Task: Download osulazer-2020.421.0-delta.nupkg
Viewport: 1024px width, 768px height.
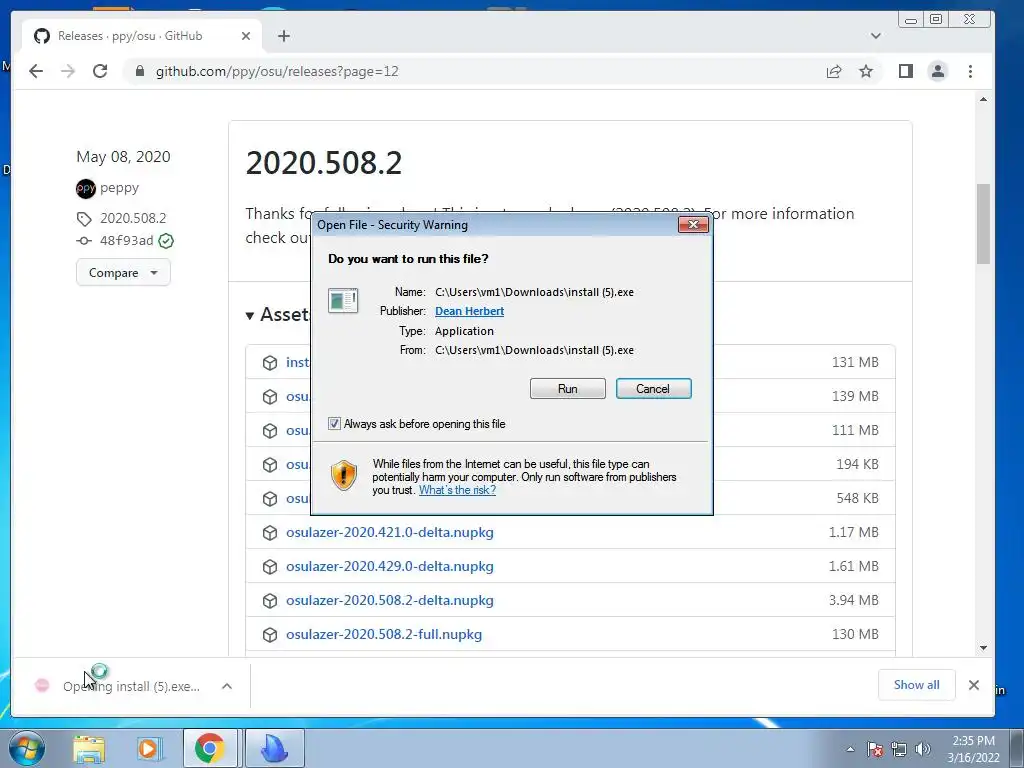Action: pos(390,532)
